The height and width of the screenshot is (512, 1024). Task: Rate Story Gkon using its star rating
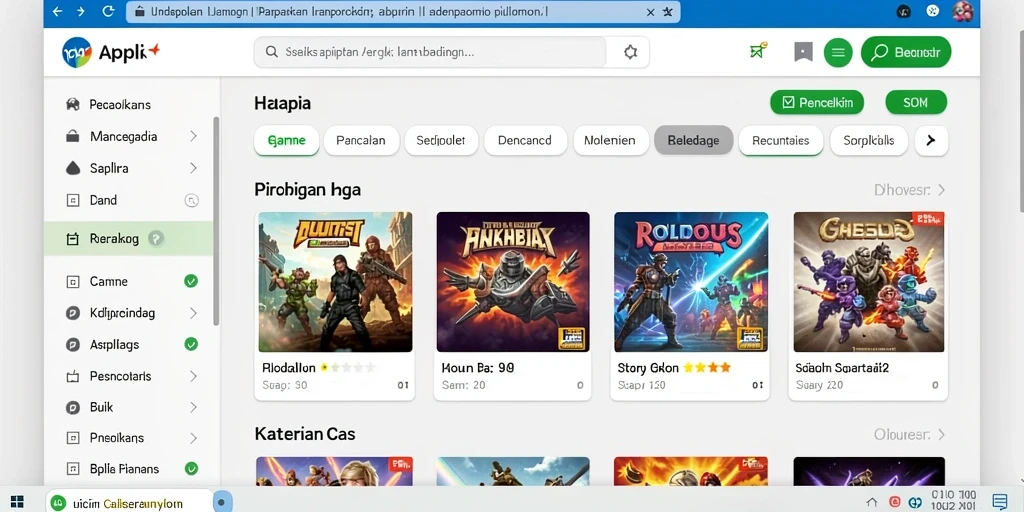(x=707, y=368)
